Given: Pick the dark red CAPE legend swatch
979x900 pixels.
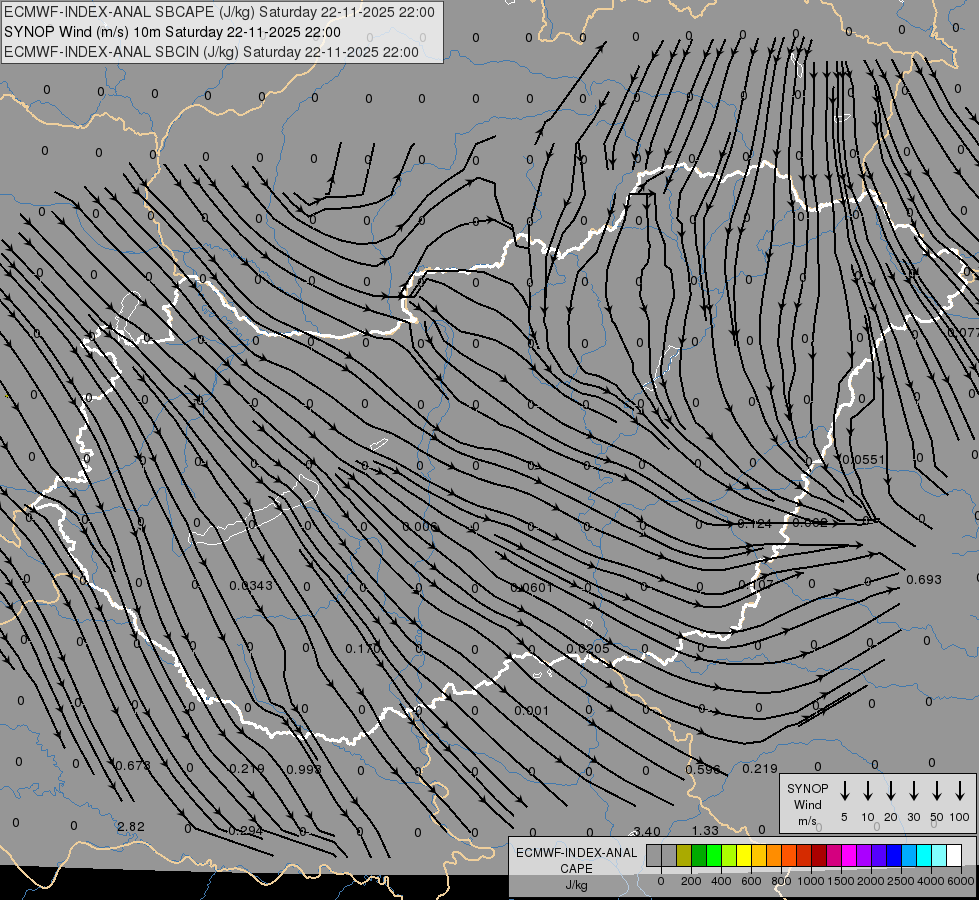Looking at the screenshot, I should coord(819,856).
